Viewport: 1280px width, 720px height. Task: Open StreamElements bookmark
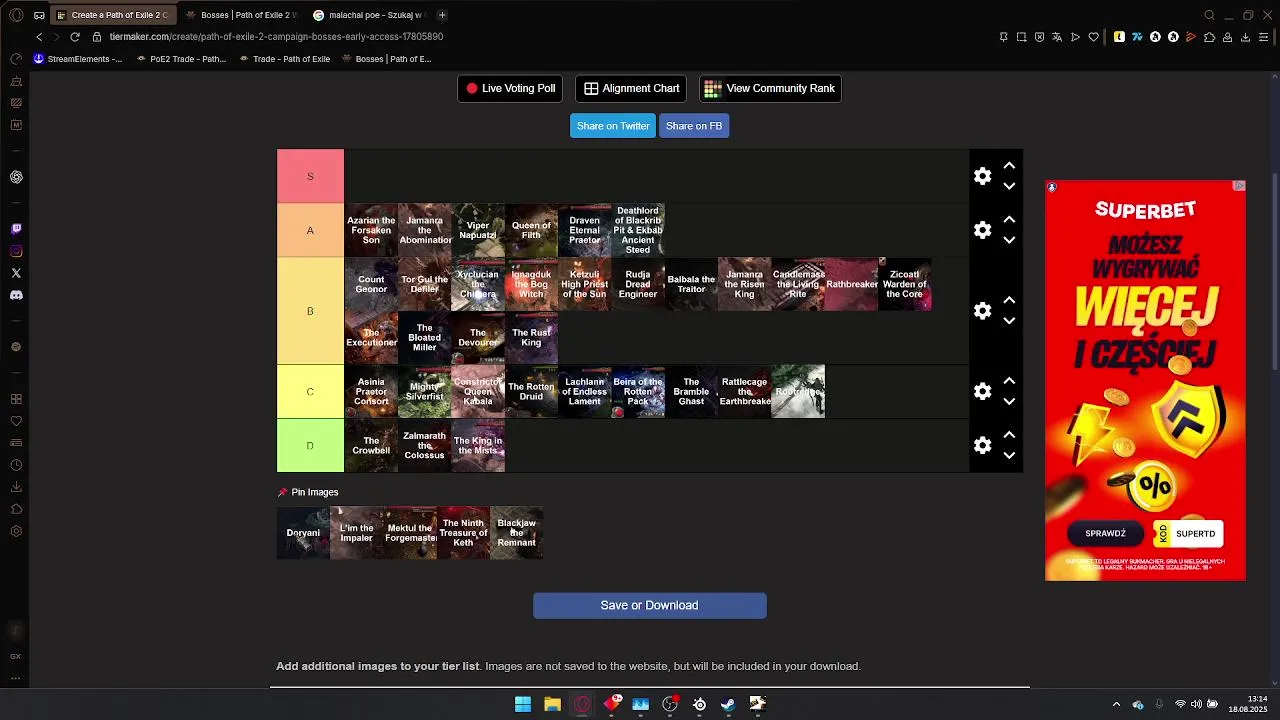pos(78,59)
